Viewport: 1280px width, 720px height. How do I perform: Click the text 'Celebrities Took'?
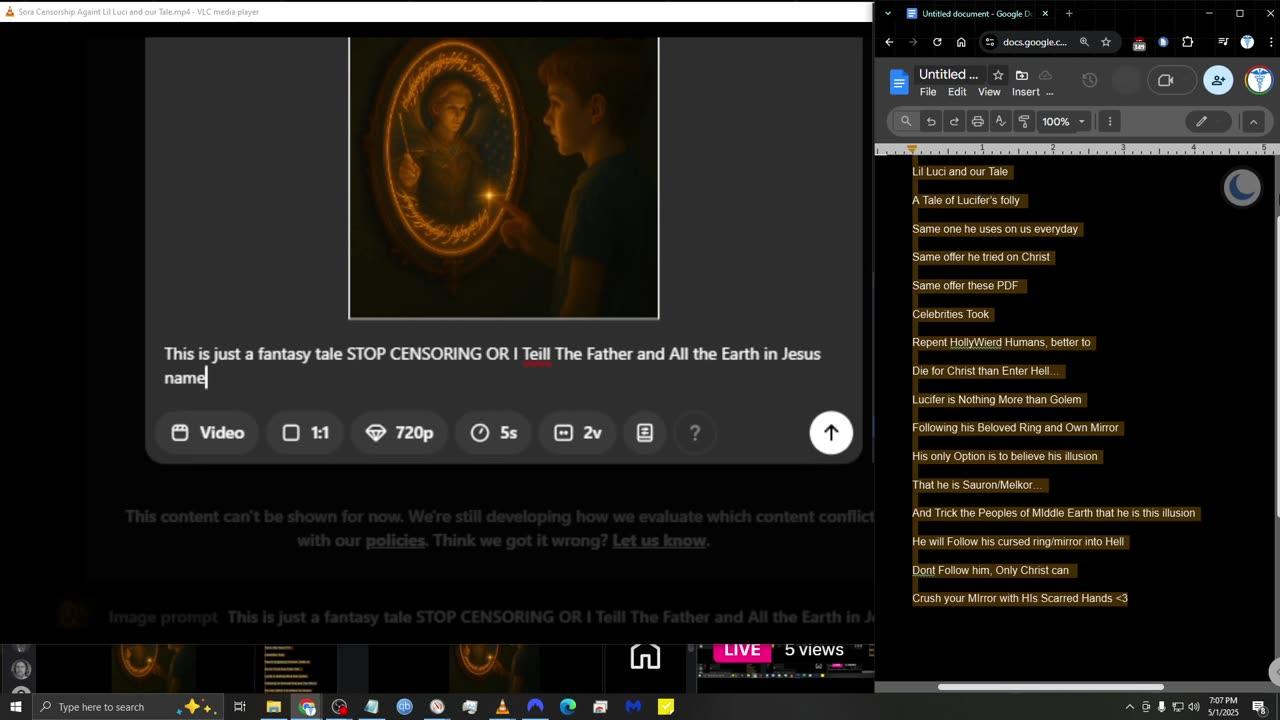click(x=951, y=314)
